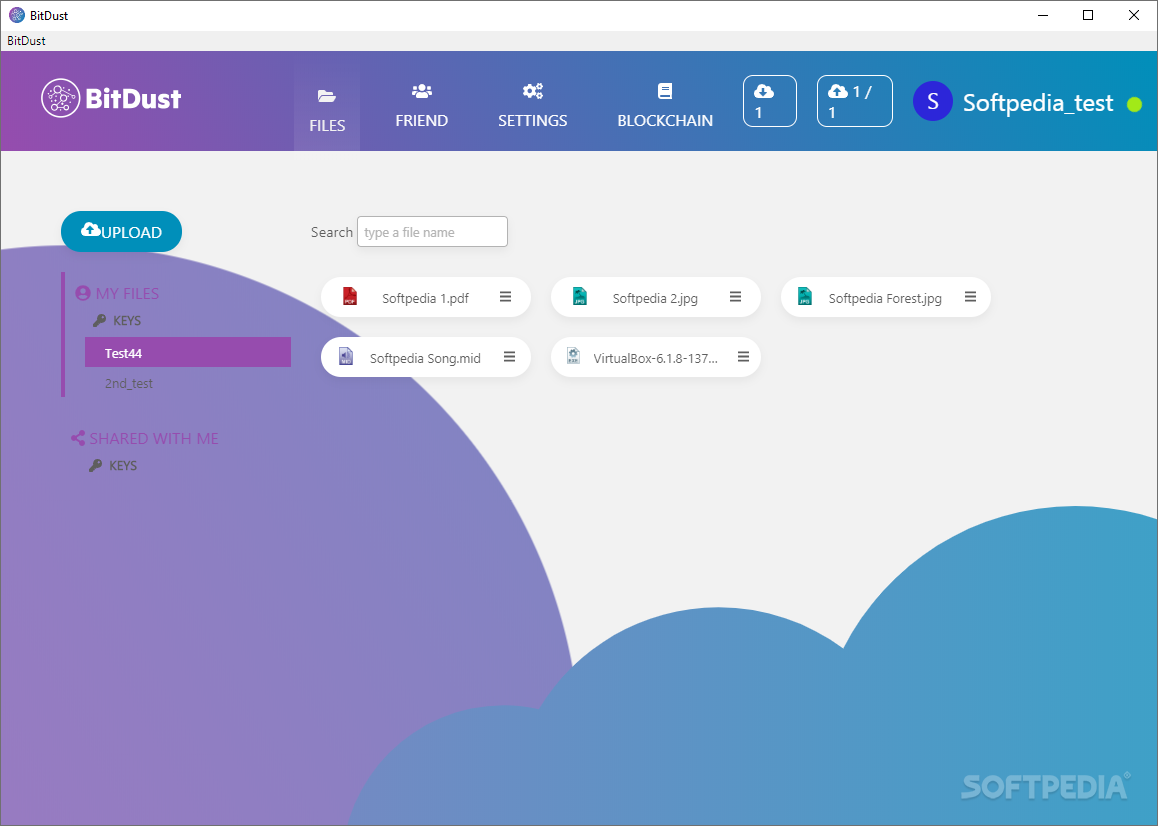
Task: Click MID icon of Softpedia Song.mid
Action: (x=346, y=357)
